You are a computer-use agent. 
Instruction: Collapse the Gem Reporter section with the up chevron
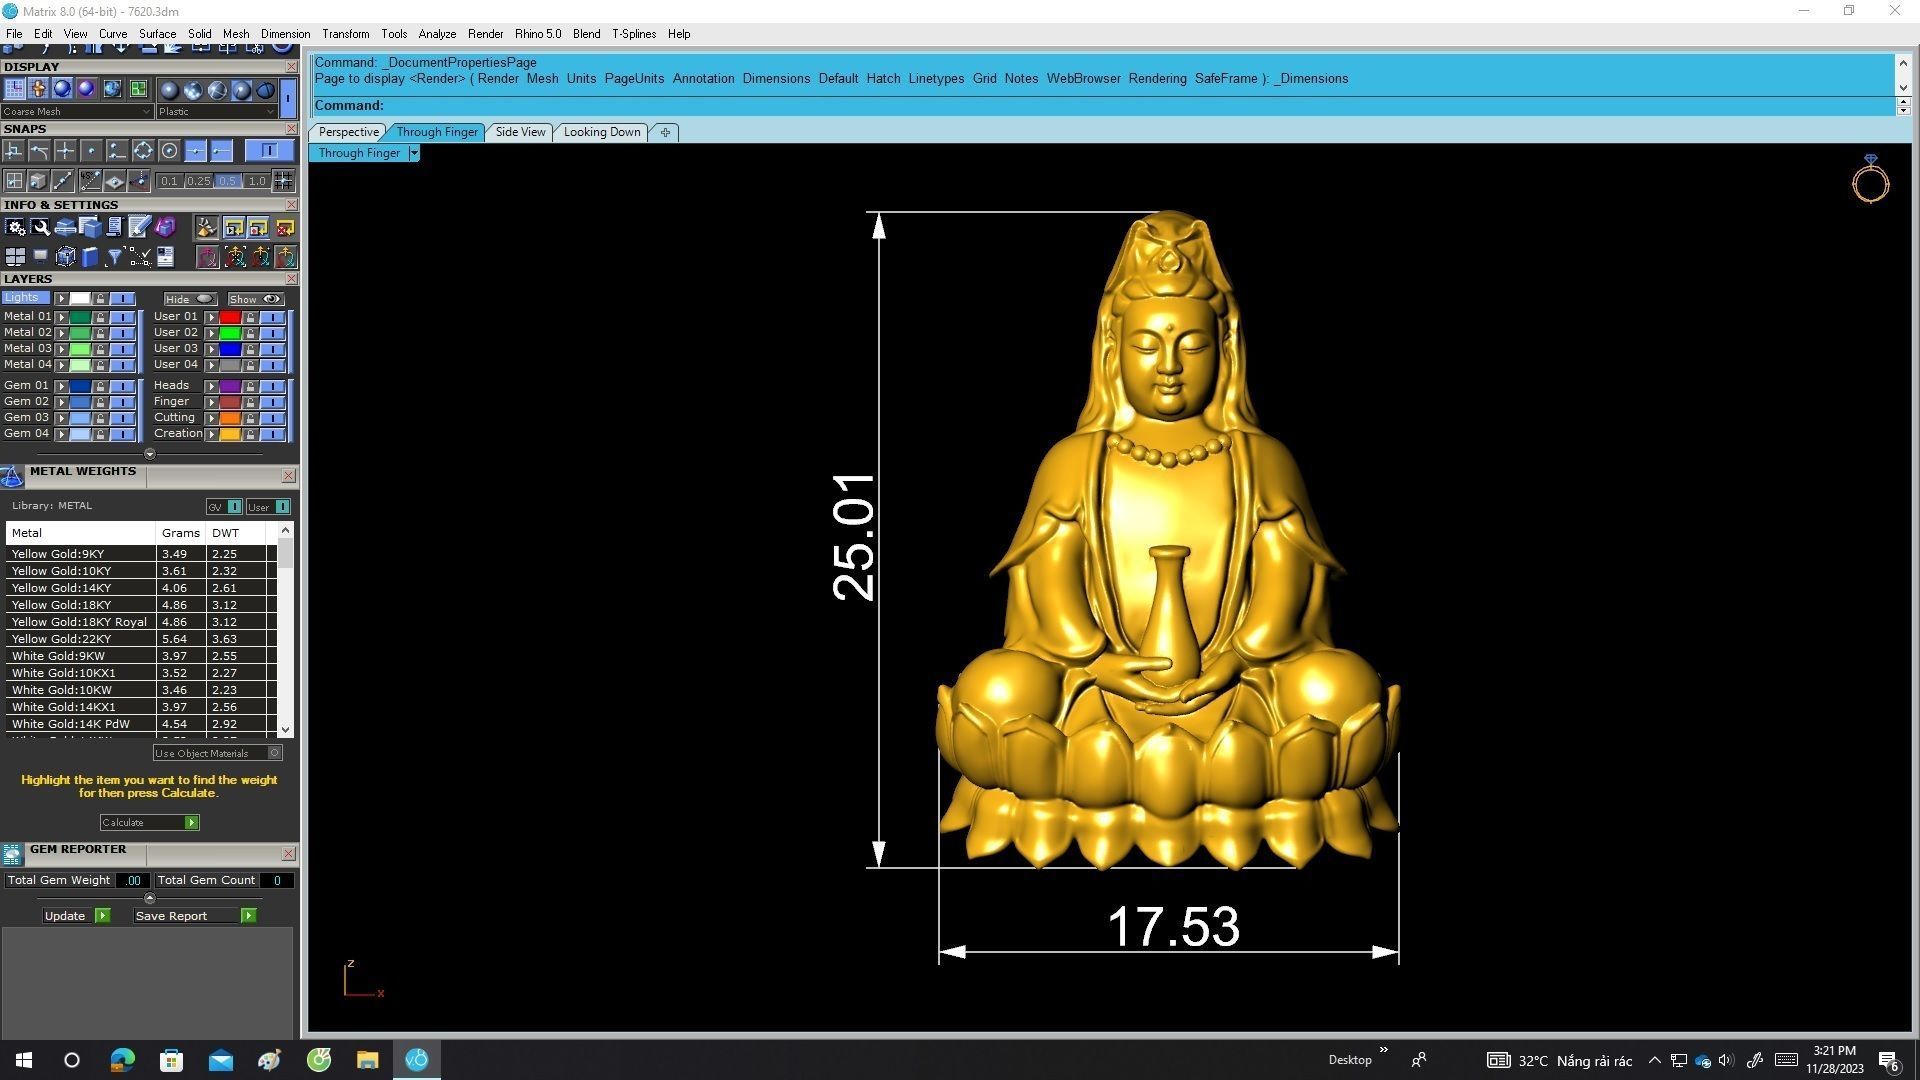click(150, 898)
